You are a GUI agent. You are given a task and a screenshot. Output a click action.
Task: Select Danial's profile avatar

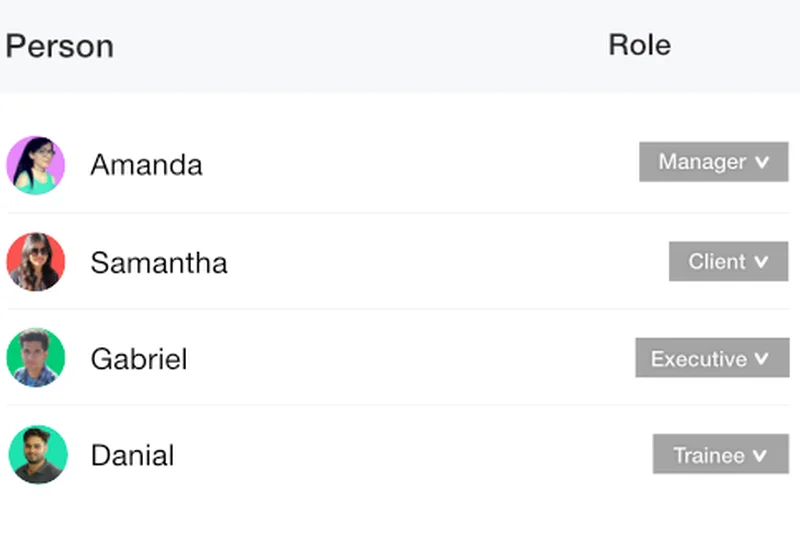pos(37,455)
